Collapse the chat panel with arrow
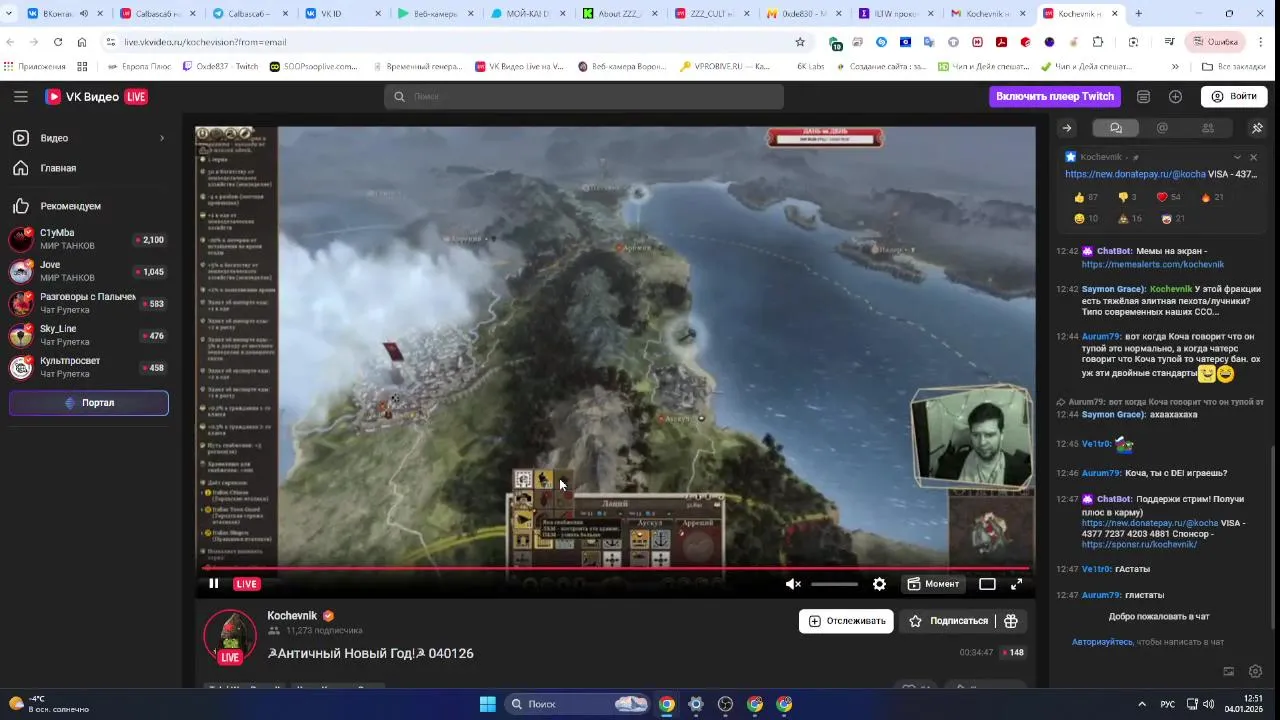 point(1066,128)
